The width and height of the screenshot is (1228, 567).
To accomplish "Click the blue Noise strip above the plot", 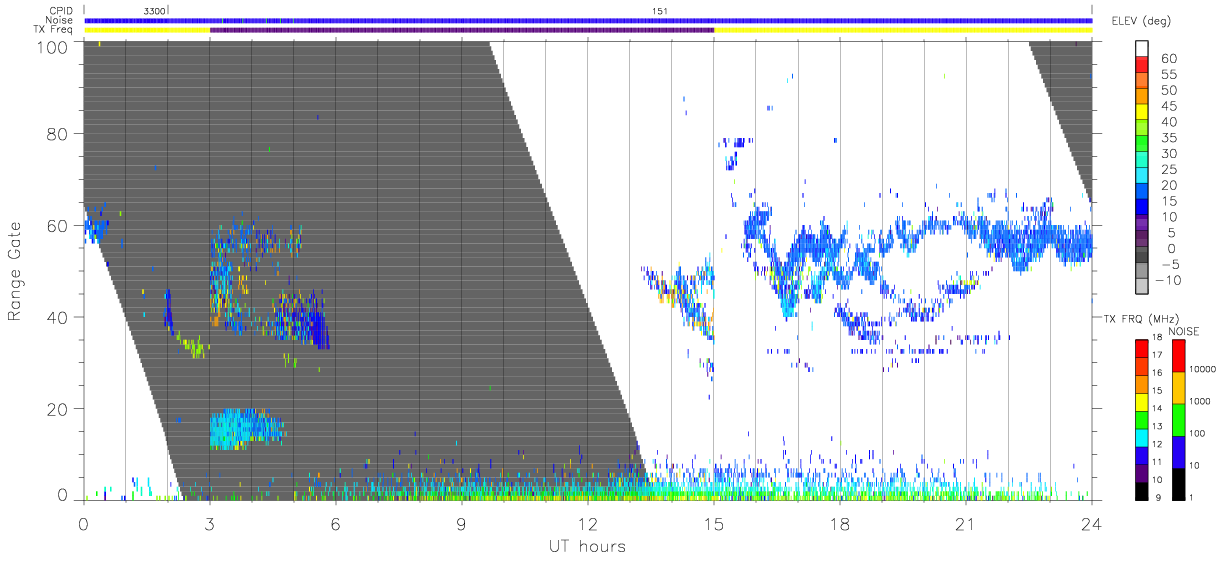I will 588,20.
